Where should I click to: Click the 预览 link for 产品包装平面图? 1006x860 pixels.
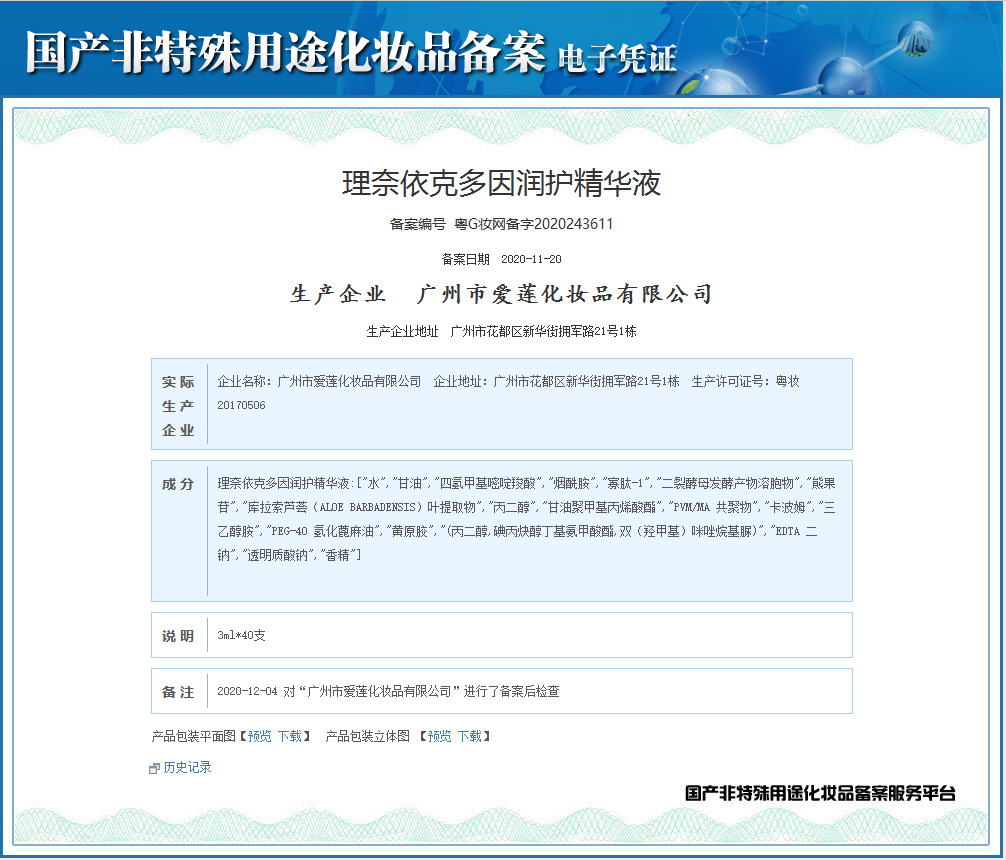coord(260,736)
